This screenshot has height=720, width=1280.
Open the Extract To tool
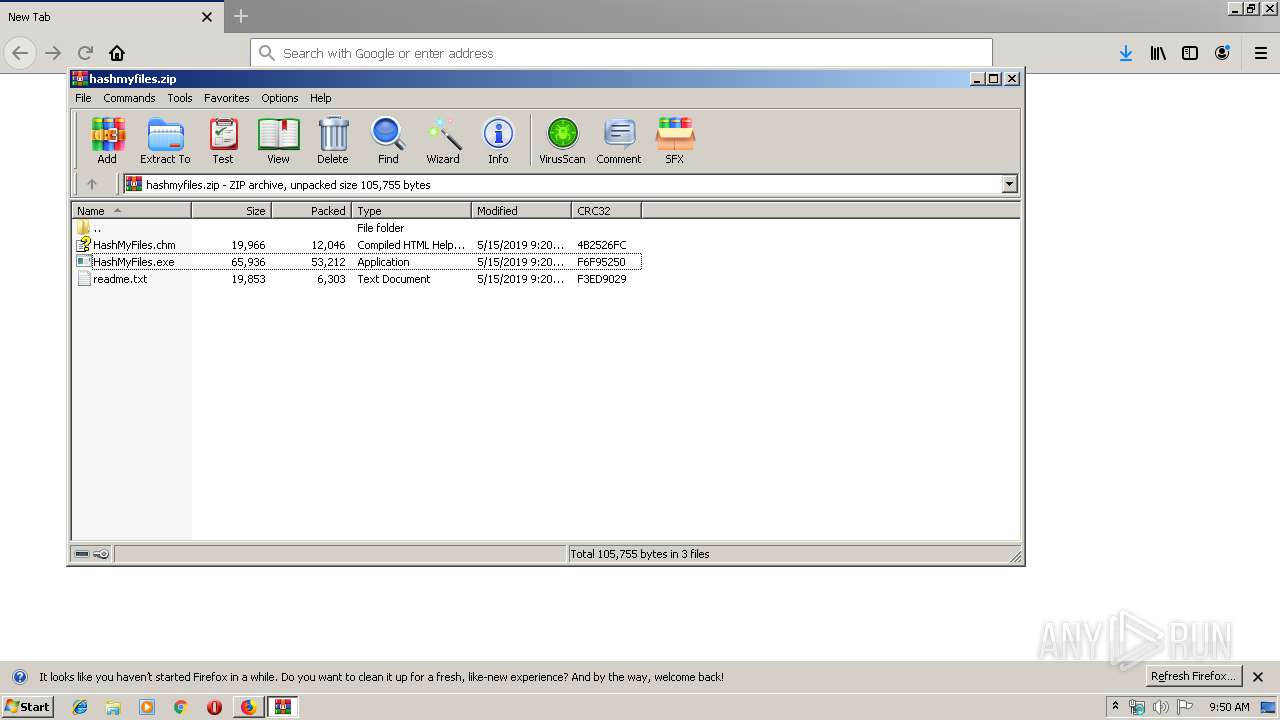(165, 140)
